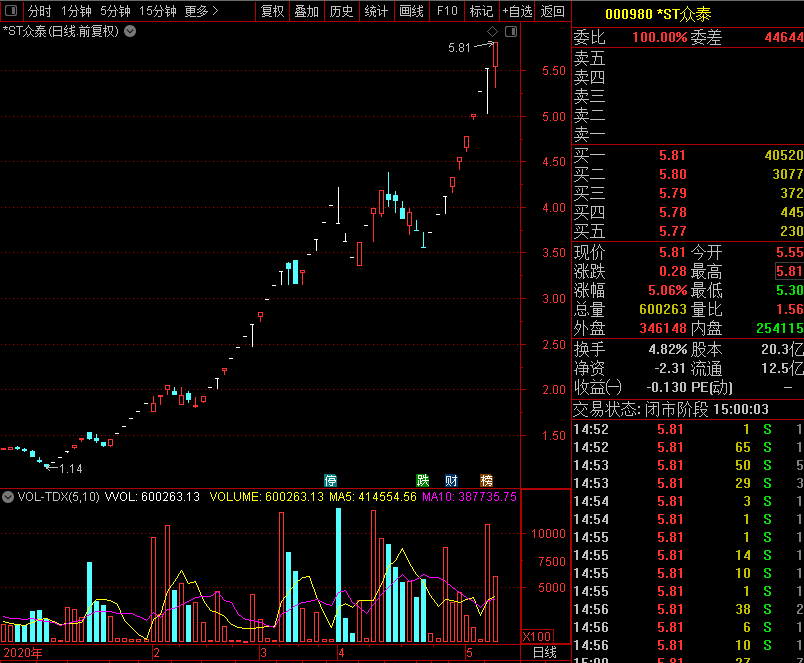The height and width of the screenshot is (663, 804).
Task: Click the 日线 period label at bottom
Action: tap(545, 653)
